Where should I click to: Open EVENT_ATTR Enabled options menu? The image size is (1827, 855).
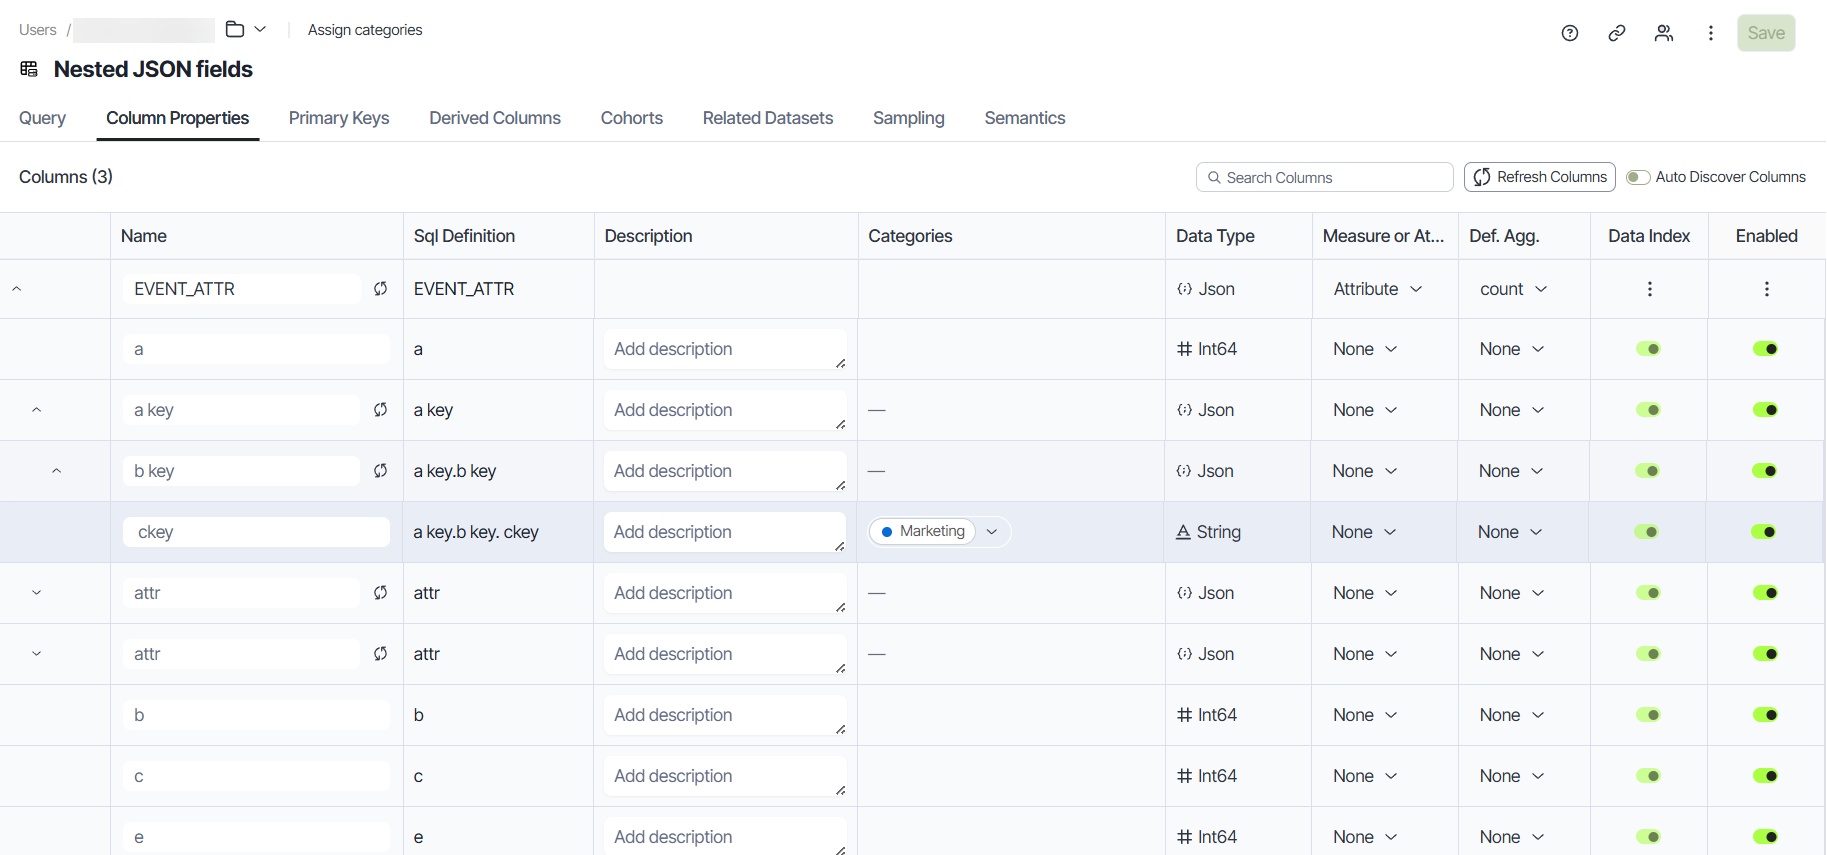coord(1767,289)
